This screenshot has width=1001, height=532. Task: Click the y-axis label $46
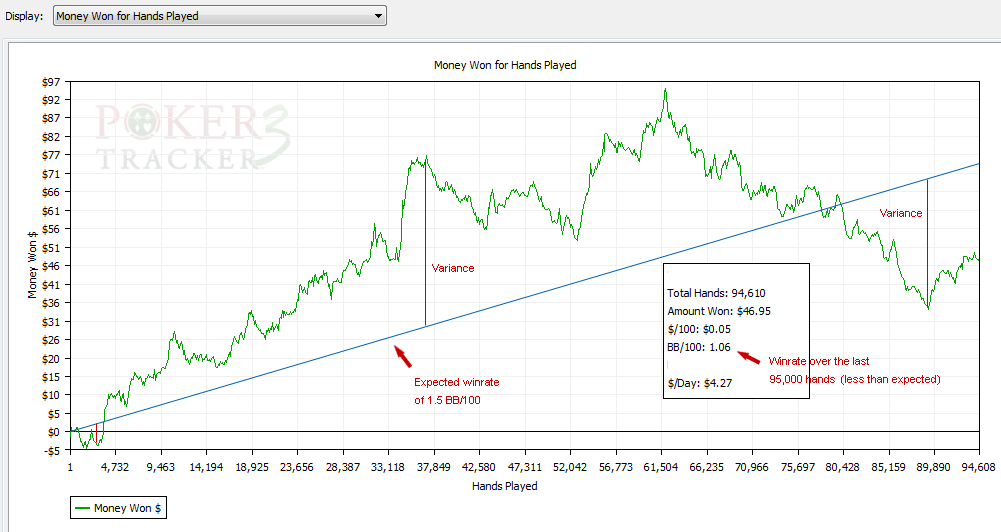[x=51, y=266]
